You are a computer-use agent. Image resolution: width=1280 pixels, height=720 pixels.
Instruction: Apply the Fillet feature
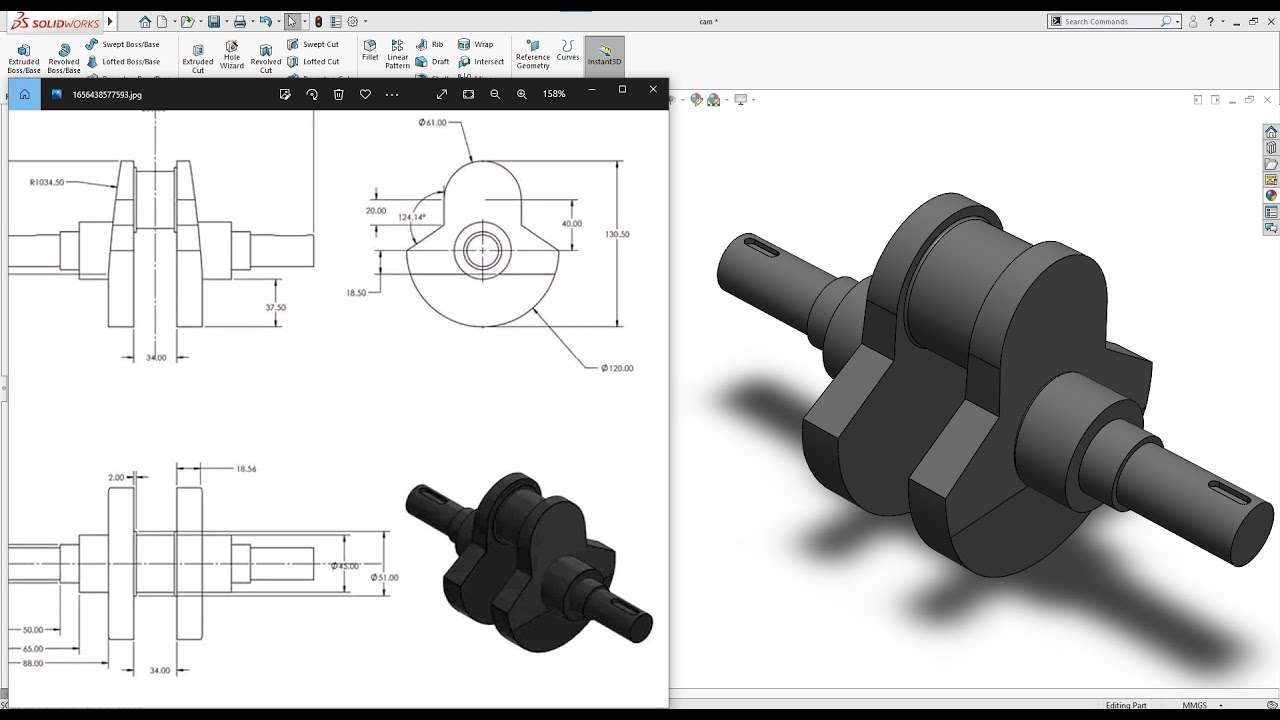(370, 51)
